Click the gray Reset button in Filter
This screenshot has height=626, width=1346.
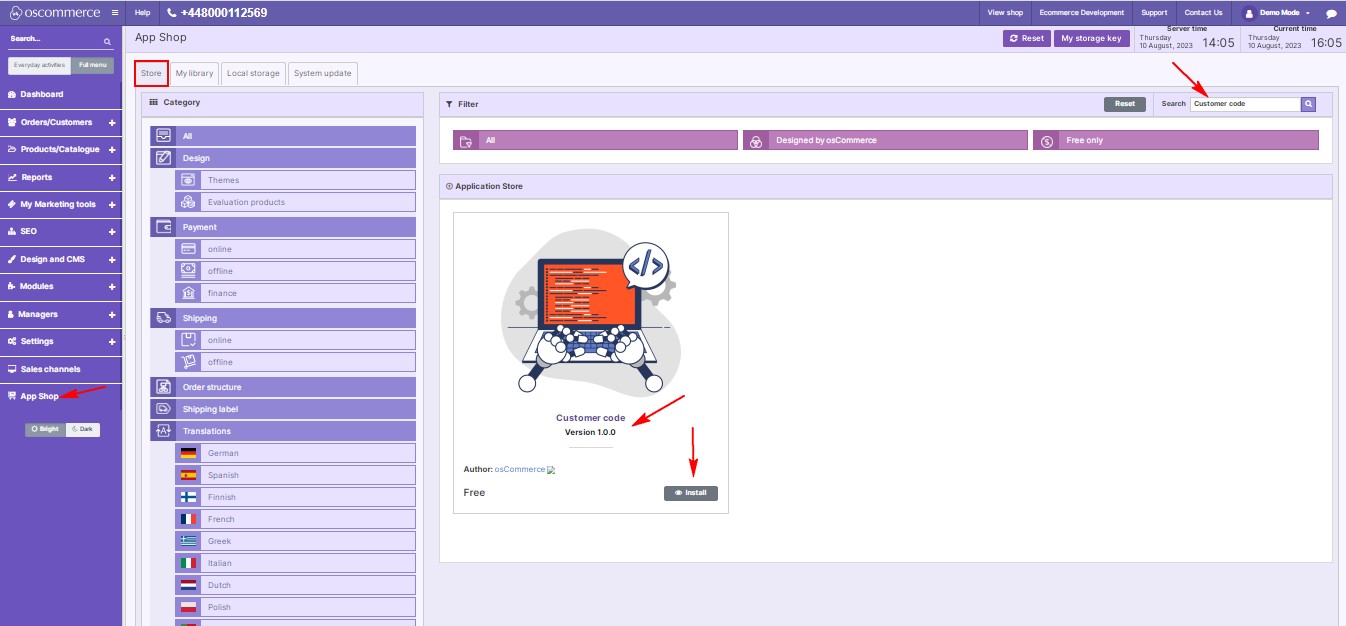[1125, 104]
